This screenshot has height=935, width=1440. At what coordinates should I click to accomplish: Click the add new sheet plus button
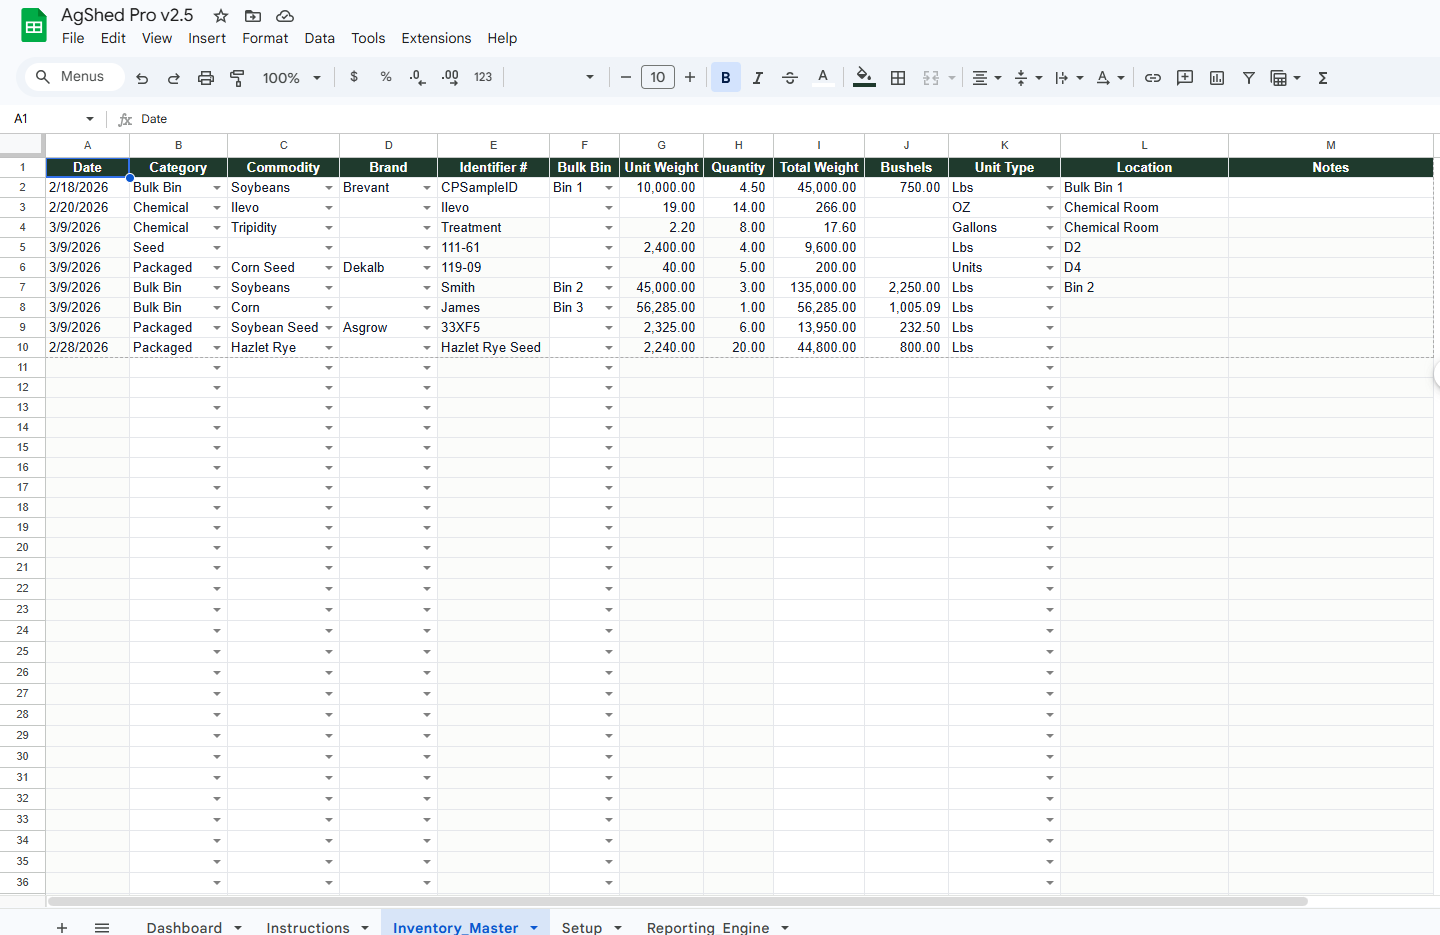(x=62, y=927)
